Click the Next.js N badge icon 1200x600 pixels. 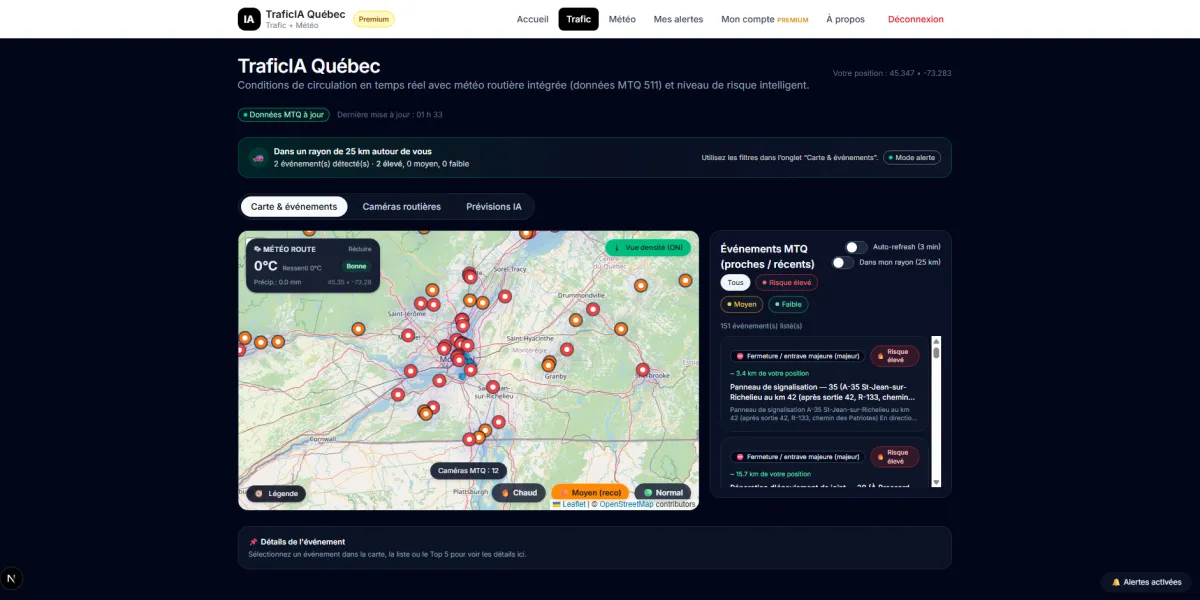[12, 579]
